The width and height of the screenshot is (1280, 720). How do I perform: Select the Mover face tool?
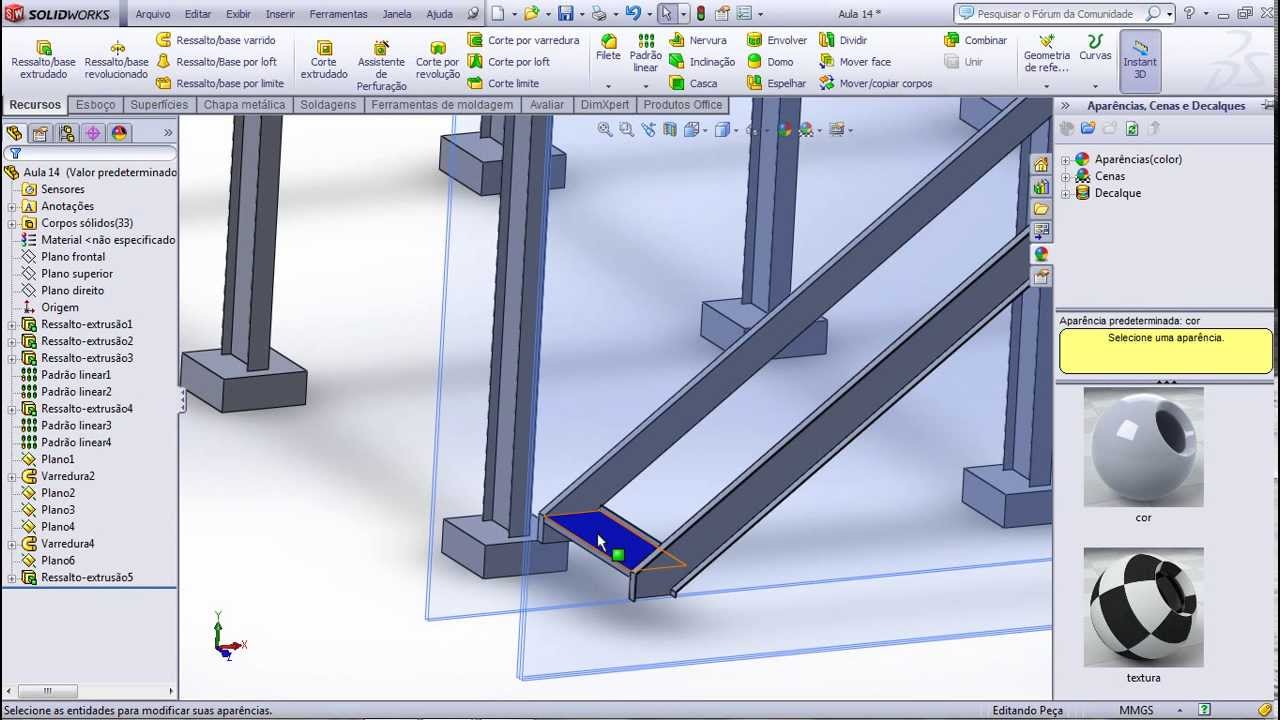tap(855, 62)
